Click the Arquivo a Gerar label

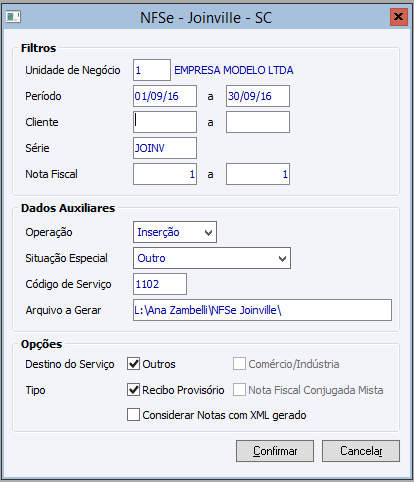pos(63,310)
